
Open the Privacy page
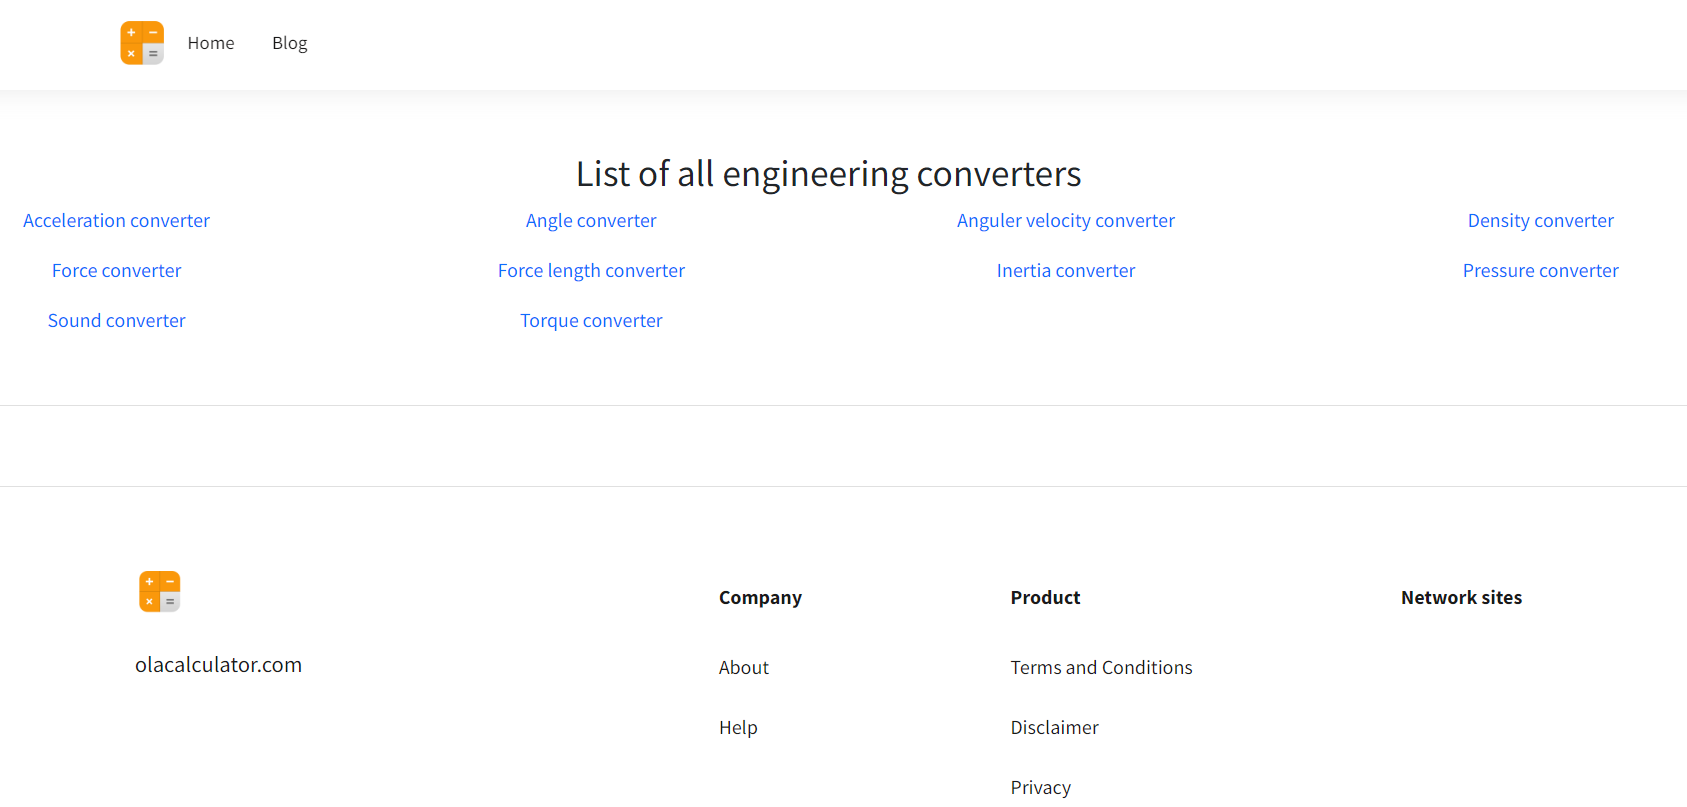click(1040, 787)
